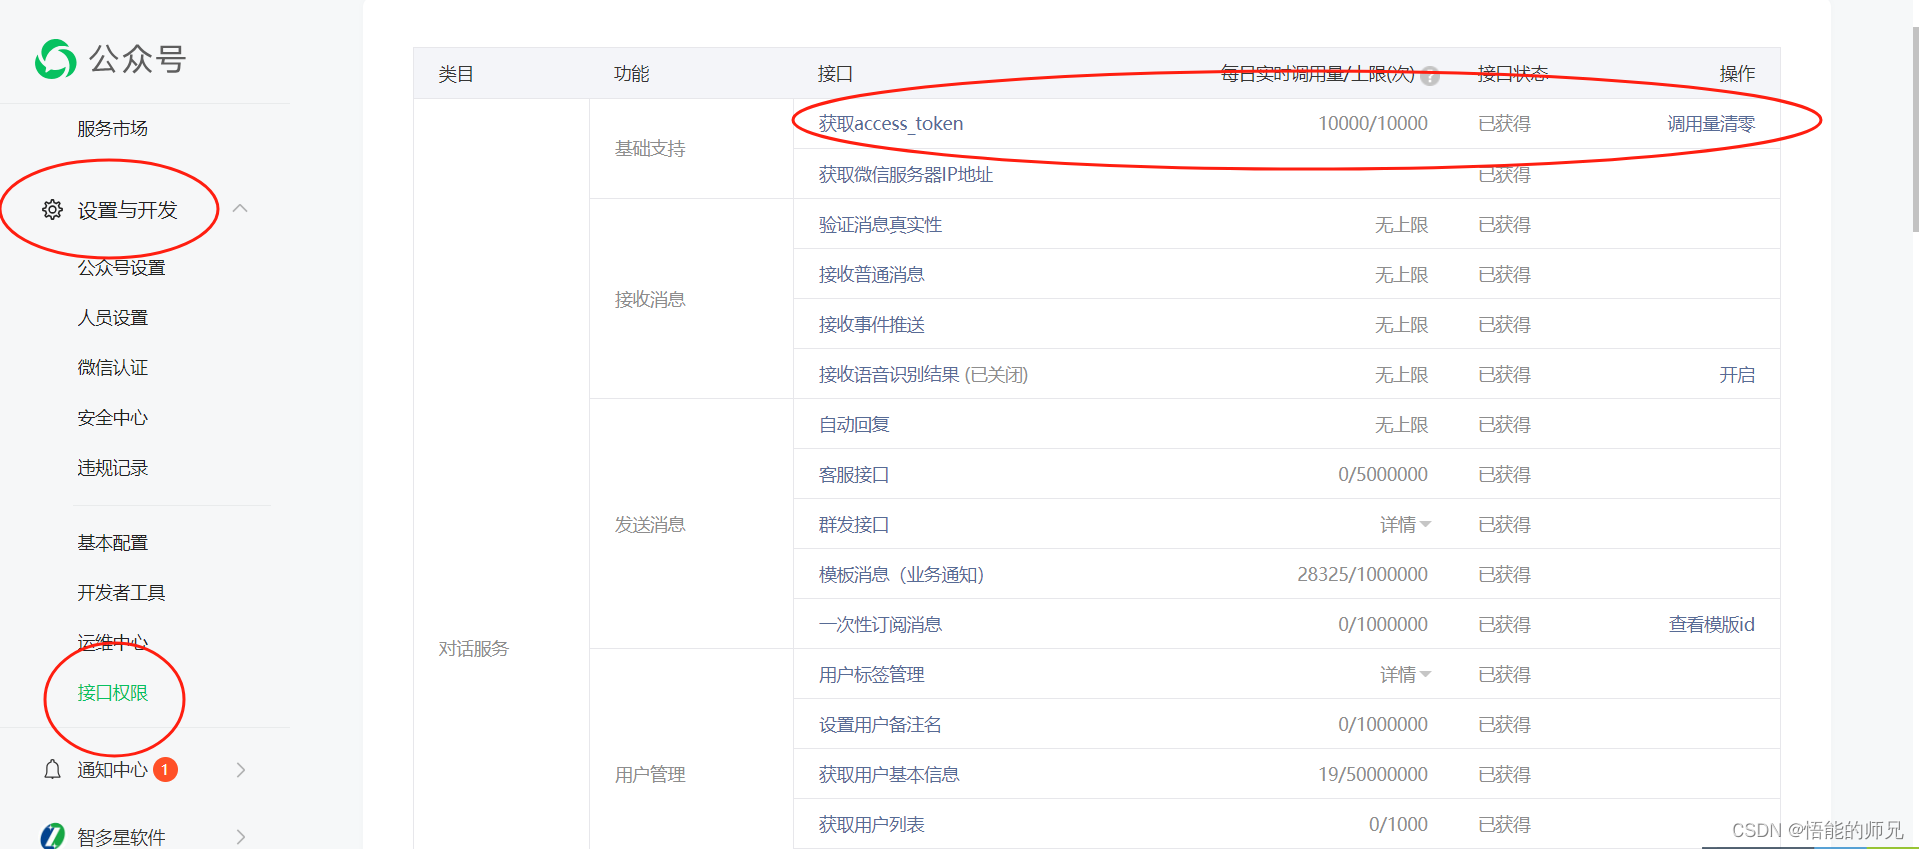Open 服务市场 in the sidebar
This screenshot has height=849, width=1919.
click(112, 128)
